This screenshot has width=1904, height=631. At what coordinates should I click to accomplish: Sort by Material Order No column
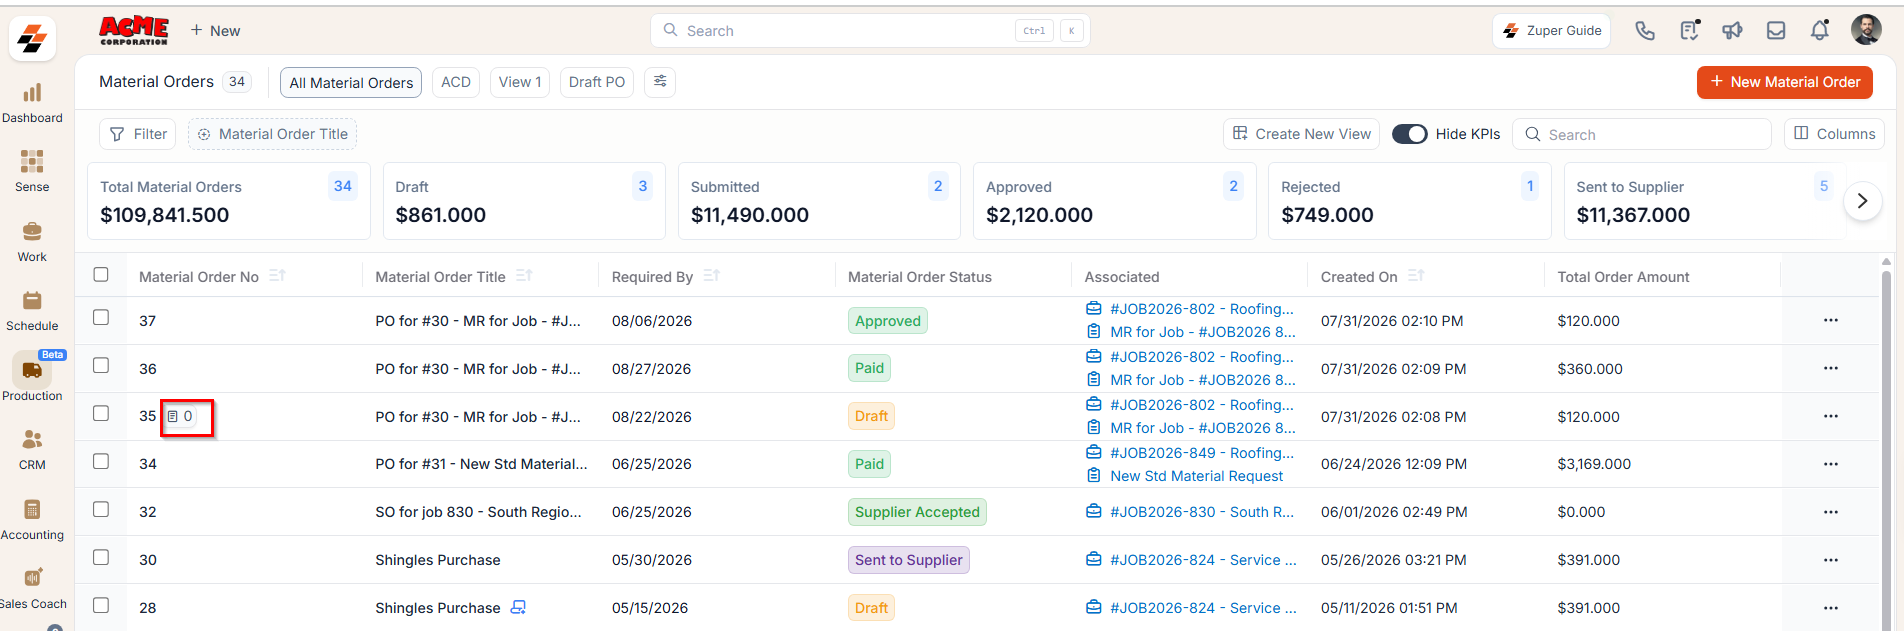pyautogui.click(x=277, y=276)
